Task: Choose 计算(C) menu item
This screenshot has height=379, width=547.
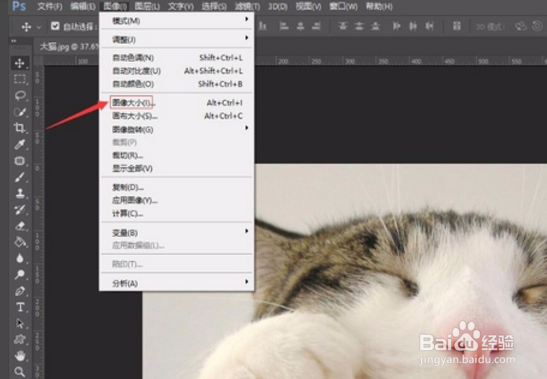Action: point(177,214)
